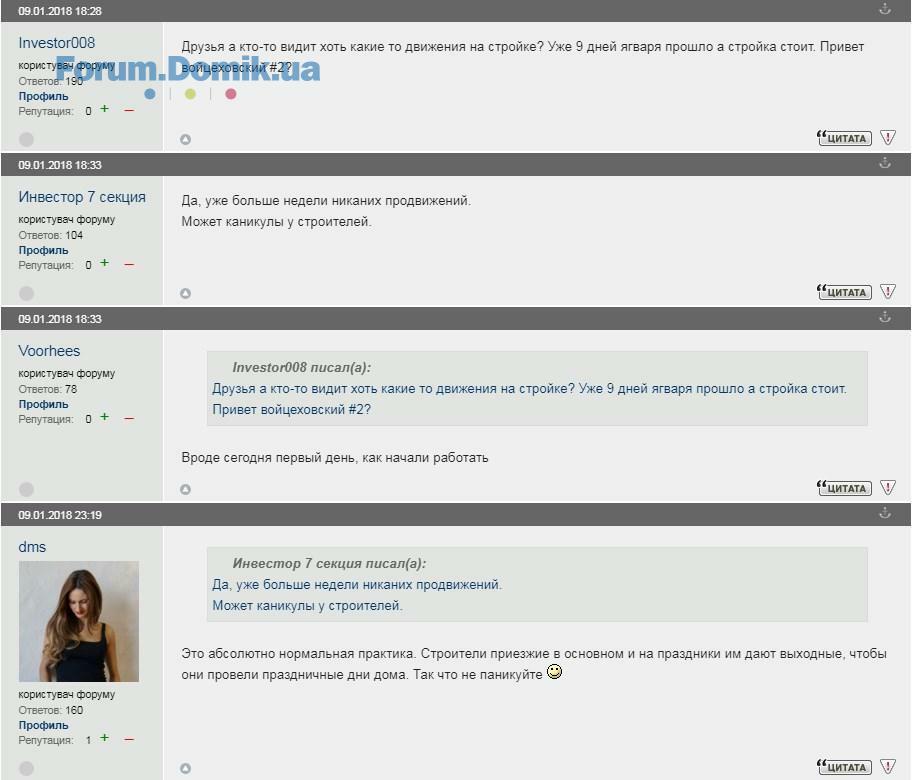Click the 09.01.2018 23:19 post header timestamp
Viewport: 914px width, 780px height.
point(60,515)
